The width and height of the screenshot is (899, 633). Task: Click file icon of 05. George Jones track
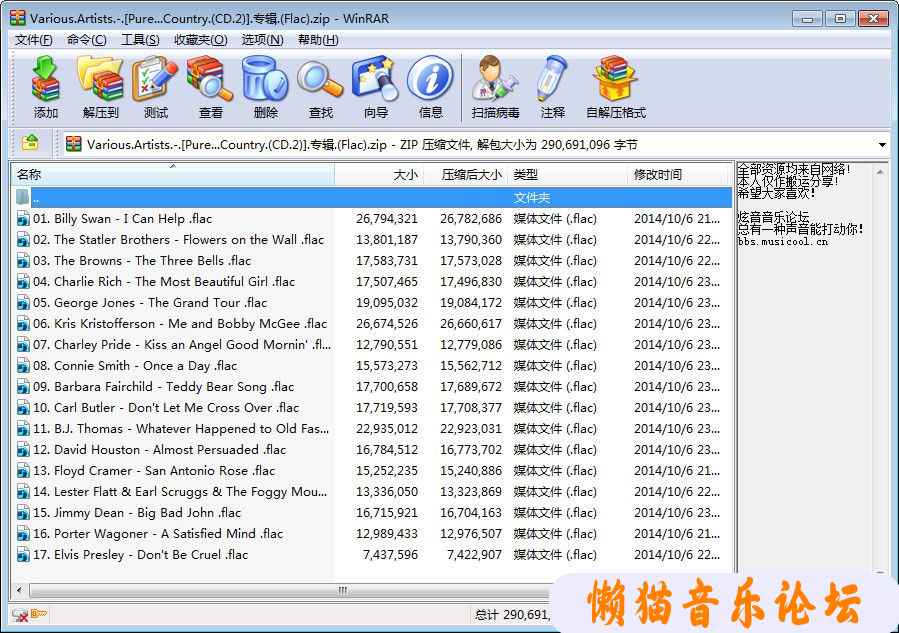click(24, 303)
